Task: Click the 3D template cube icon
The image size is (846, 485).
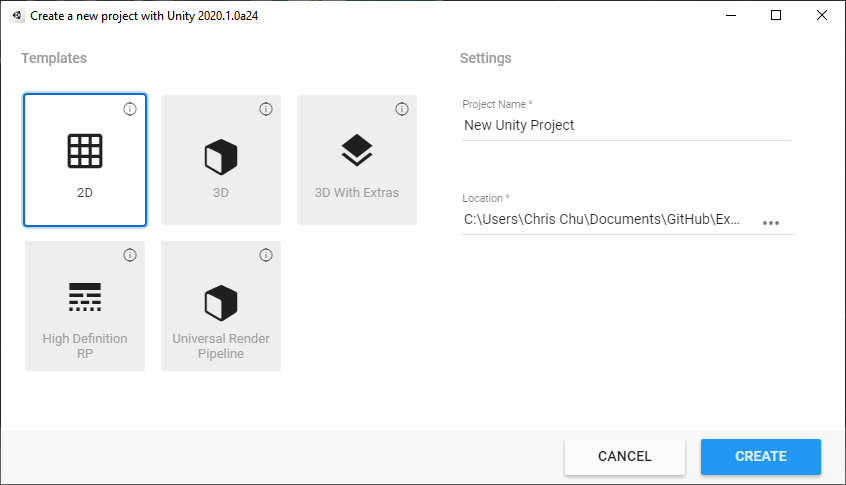Action: [221, 157]
